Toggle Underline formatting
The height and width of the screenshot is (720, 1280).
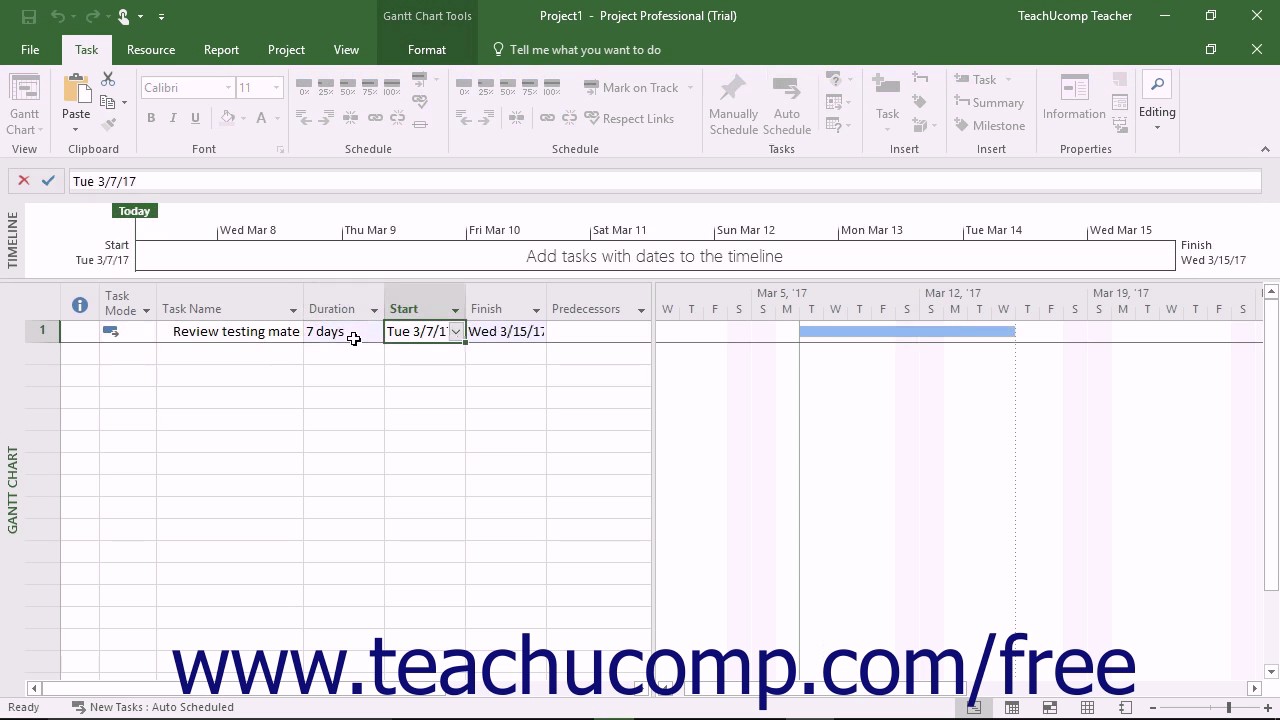click(x=195, y=118)
